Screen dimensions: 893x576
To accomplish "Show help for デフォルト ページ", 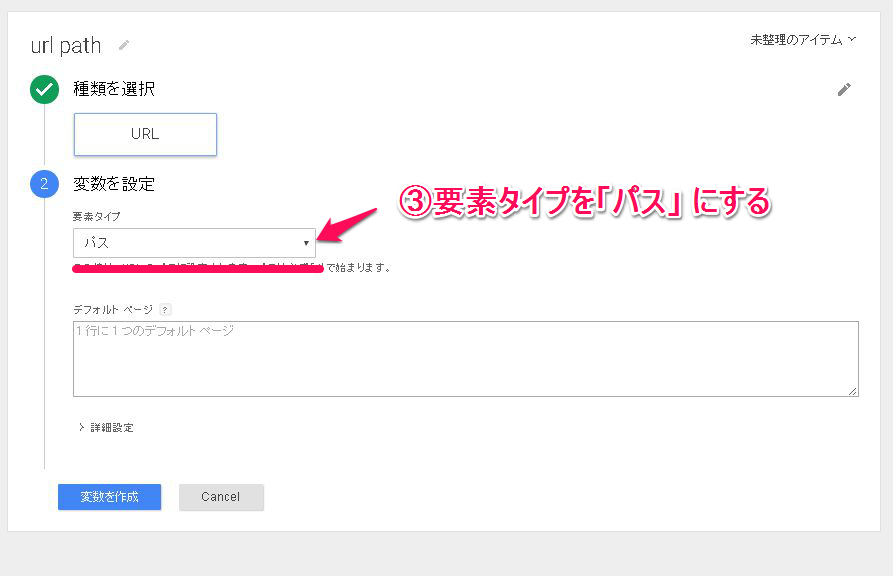I will [x=165, y=310].
